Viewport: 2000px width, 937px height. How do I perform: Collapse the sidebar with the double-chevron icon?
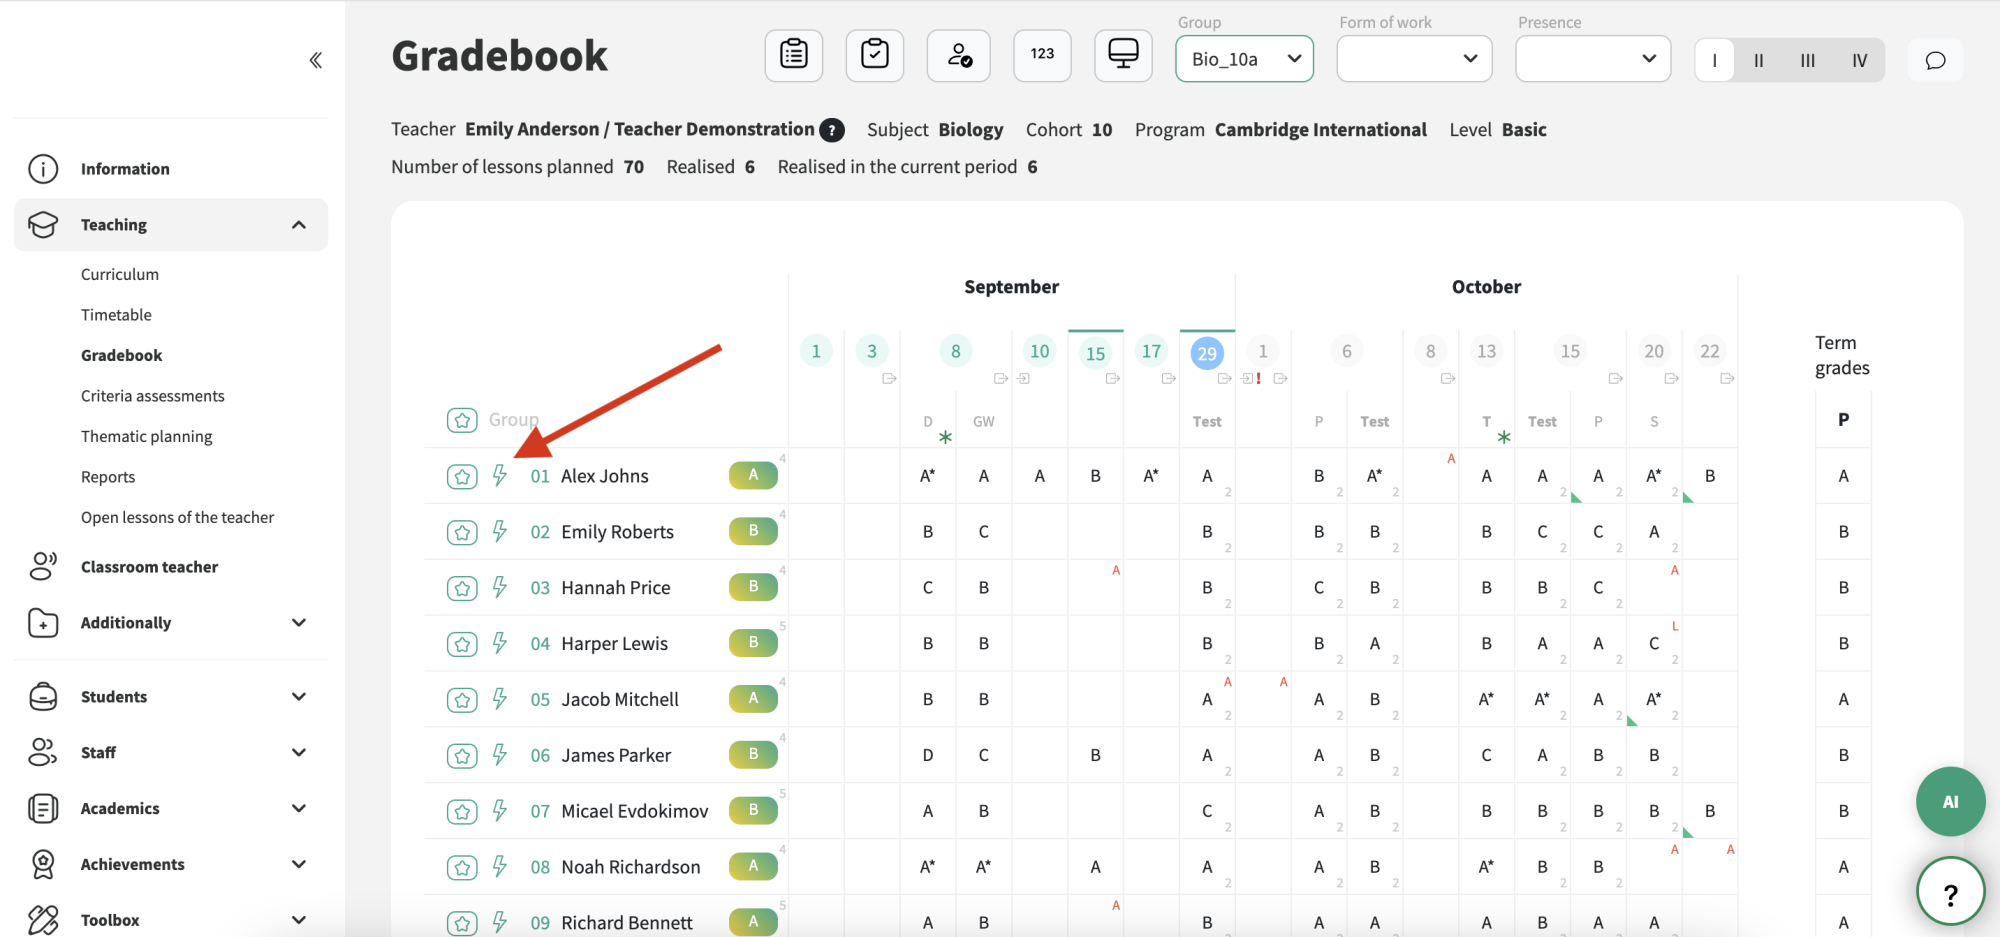(x=315, y=60)
